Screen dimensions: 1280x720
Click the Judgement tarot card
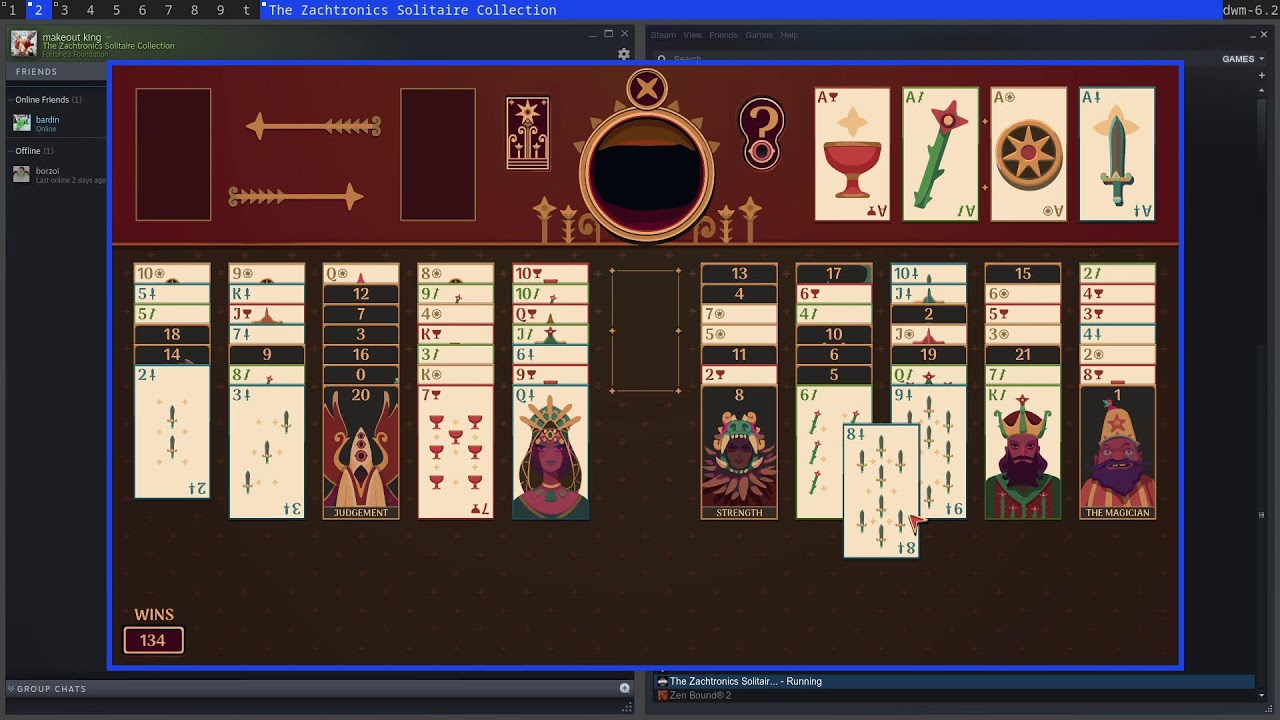pyautogui.click(x=361, y=452)
